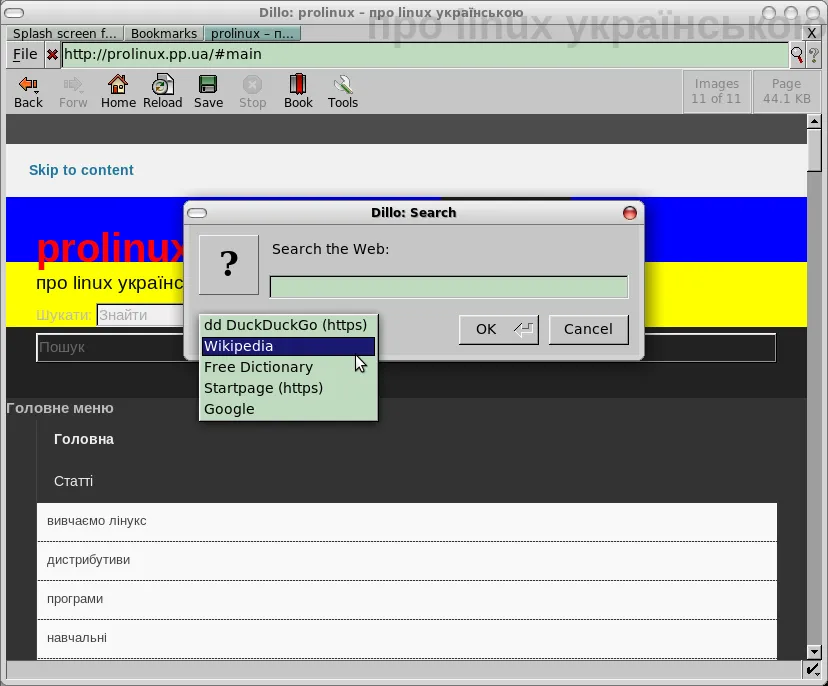Click the Знайти search field on page
This screenshot has width=828, height=686.
pyautogui.click(x=140, y=315)
